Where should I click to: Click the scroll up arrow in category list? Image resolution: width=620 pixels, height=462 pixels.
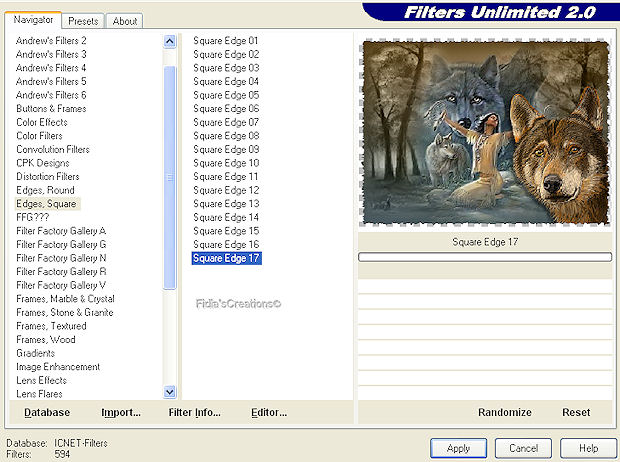(170, 41)
